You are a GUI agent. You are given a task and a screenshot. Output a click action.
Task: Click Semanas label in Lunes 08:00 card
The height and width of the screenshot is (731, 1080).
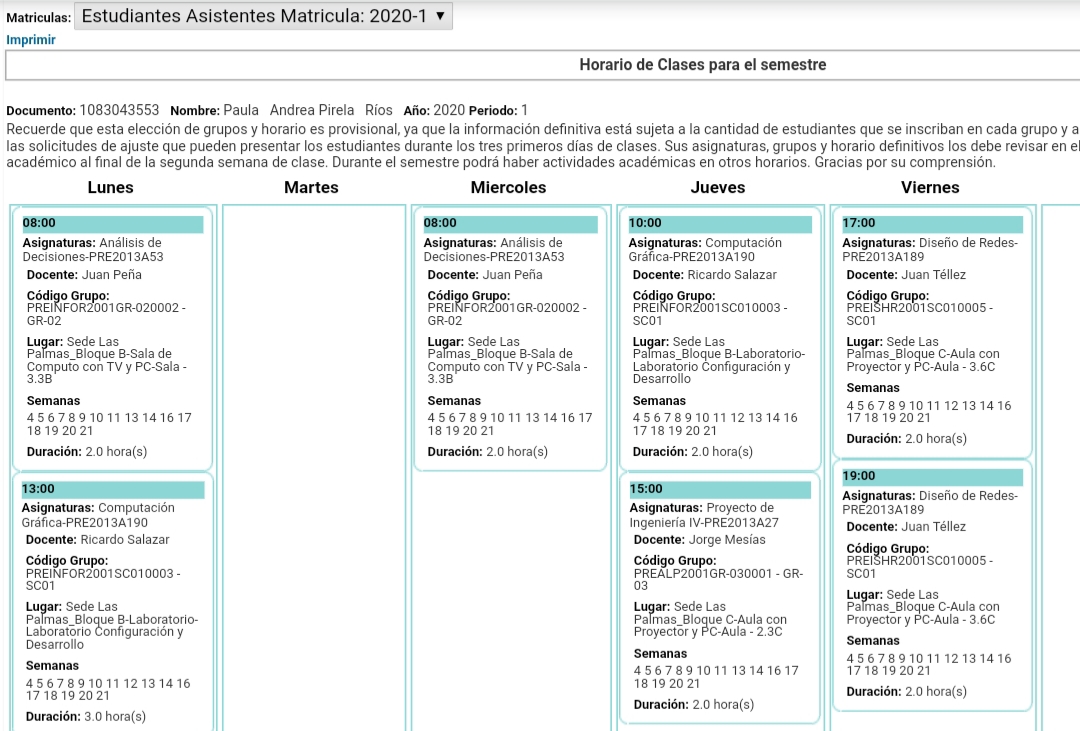click(x=54, y=401)
